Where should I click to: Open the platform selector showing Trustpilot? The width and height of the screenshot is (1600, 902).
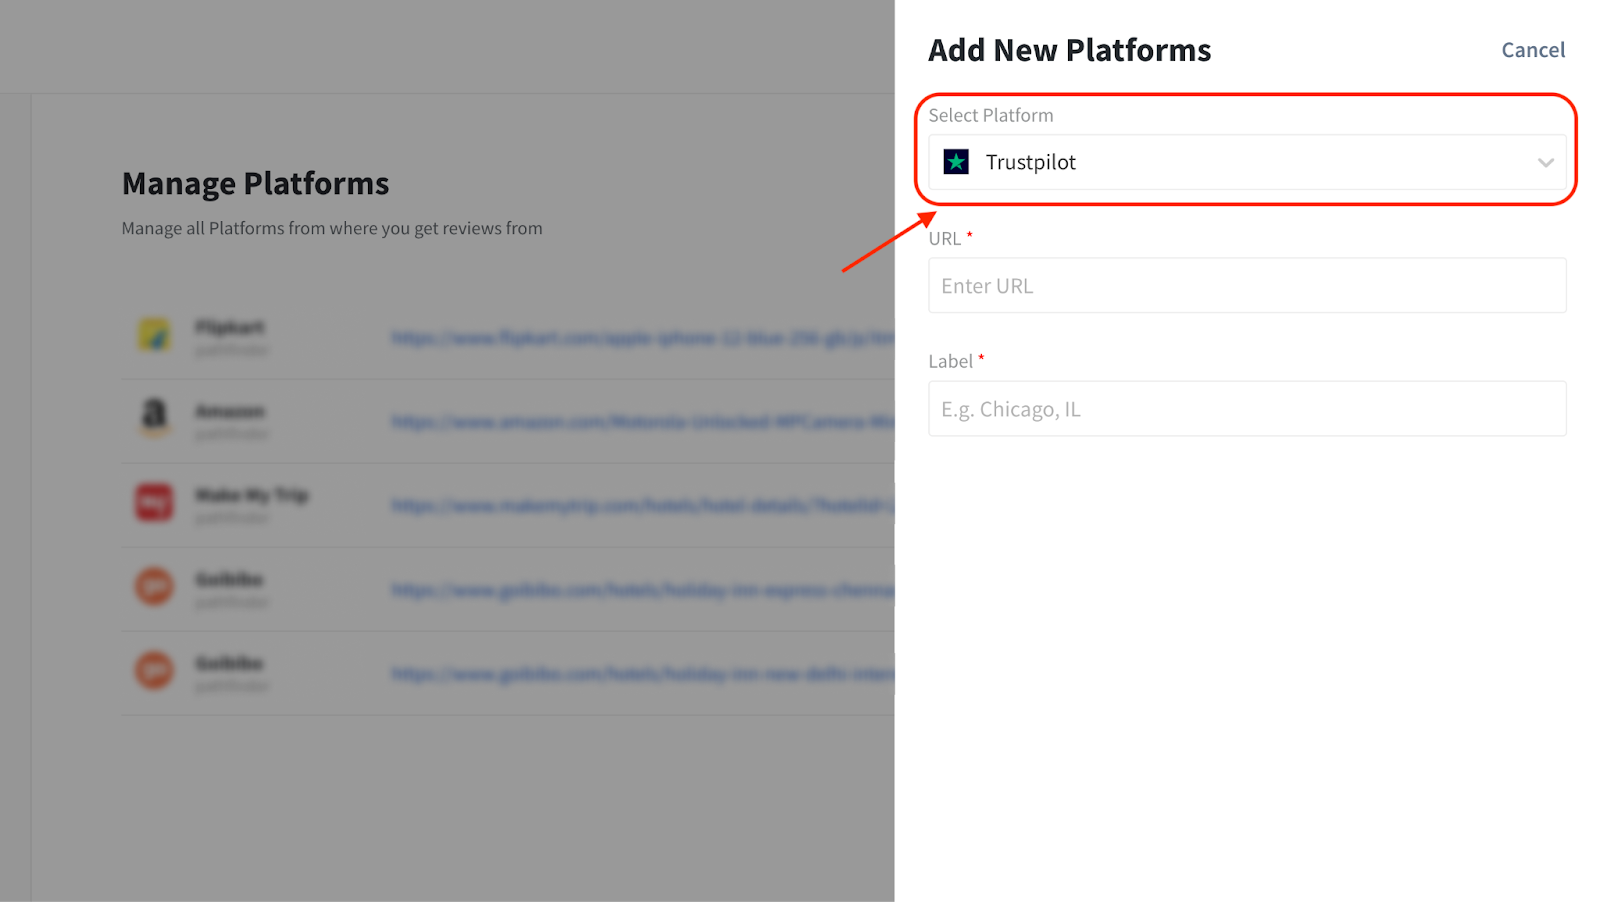click(1246, 162)
